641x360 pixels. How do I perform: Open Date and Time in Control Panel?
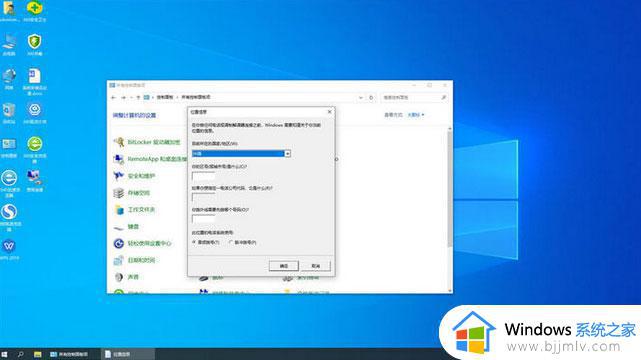tap(134, 260)
